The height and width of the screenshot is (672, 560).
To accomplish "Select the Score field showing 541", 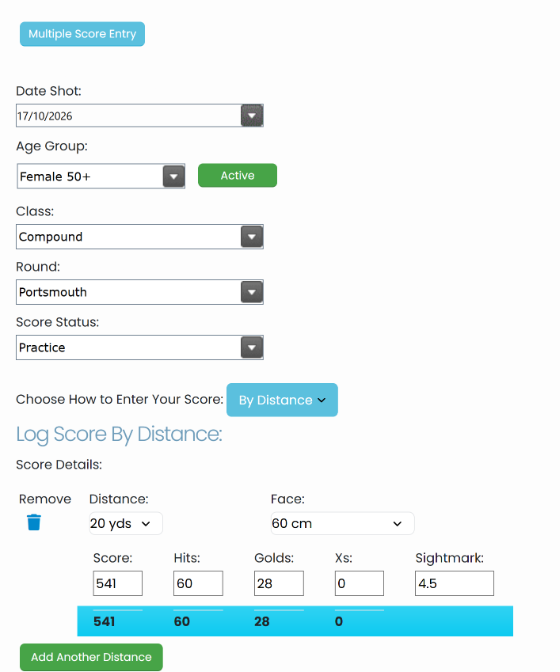I will [x=118, y=583].
